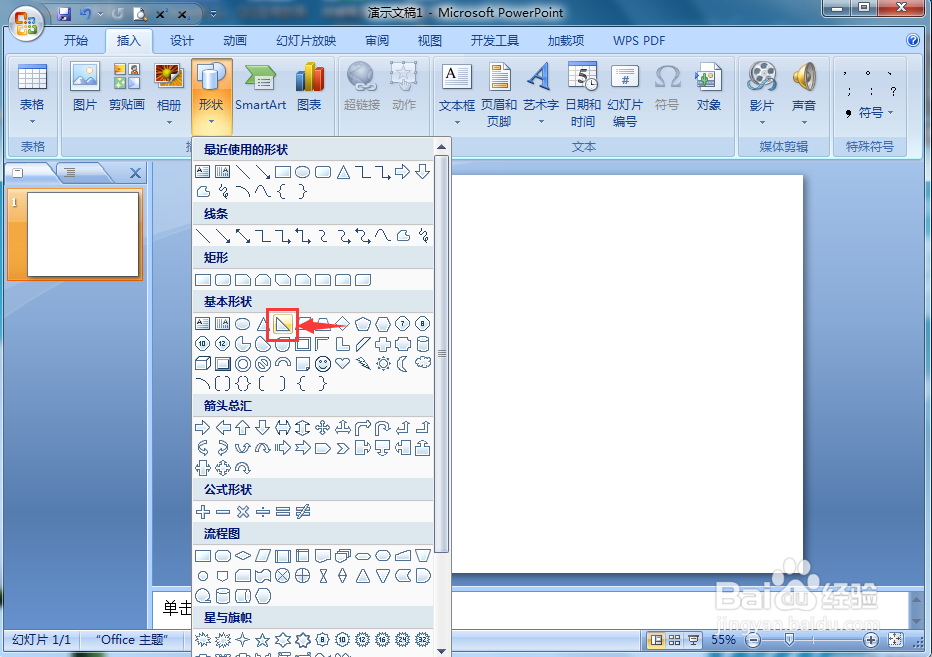Select the cross shape in basic shapes
Screen dimensions: 932x657
[x=383, y=344]
